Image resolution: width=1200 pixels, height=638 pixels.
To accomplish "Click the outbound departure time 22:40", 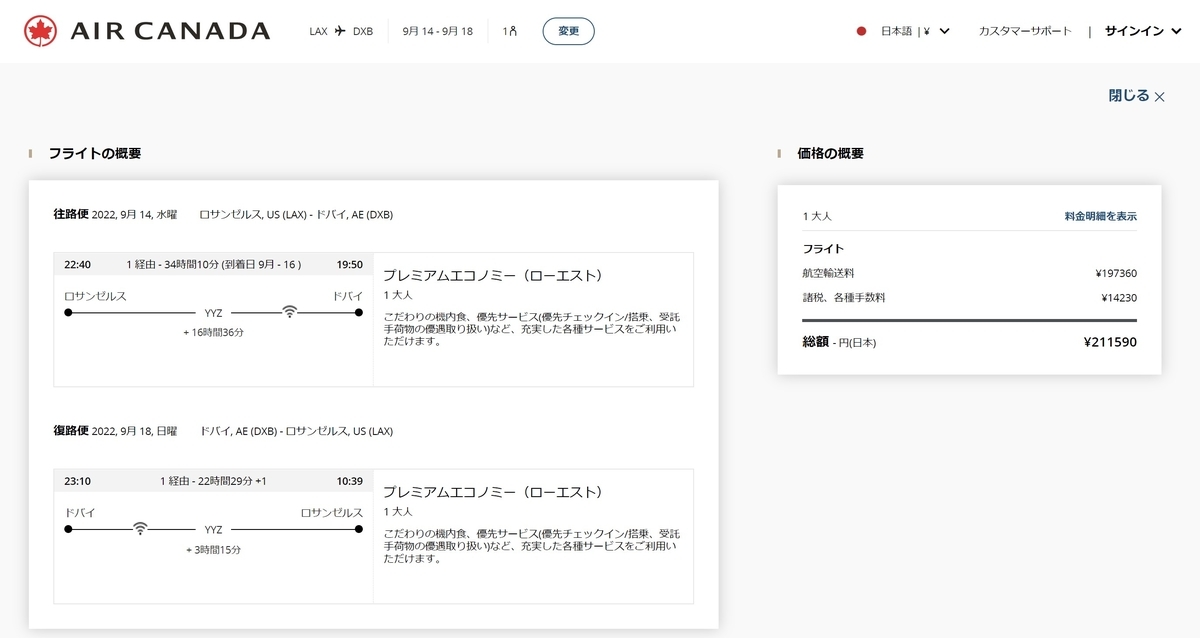I will (x=77, y=265).
